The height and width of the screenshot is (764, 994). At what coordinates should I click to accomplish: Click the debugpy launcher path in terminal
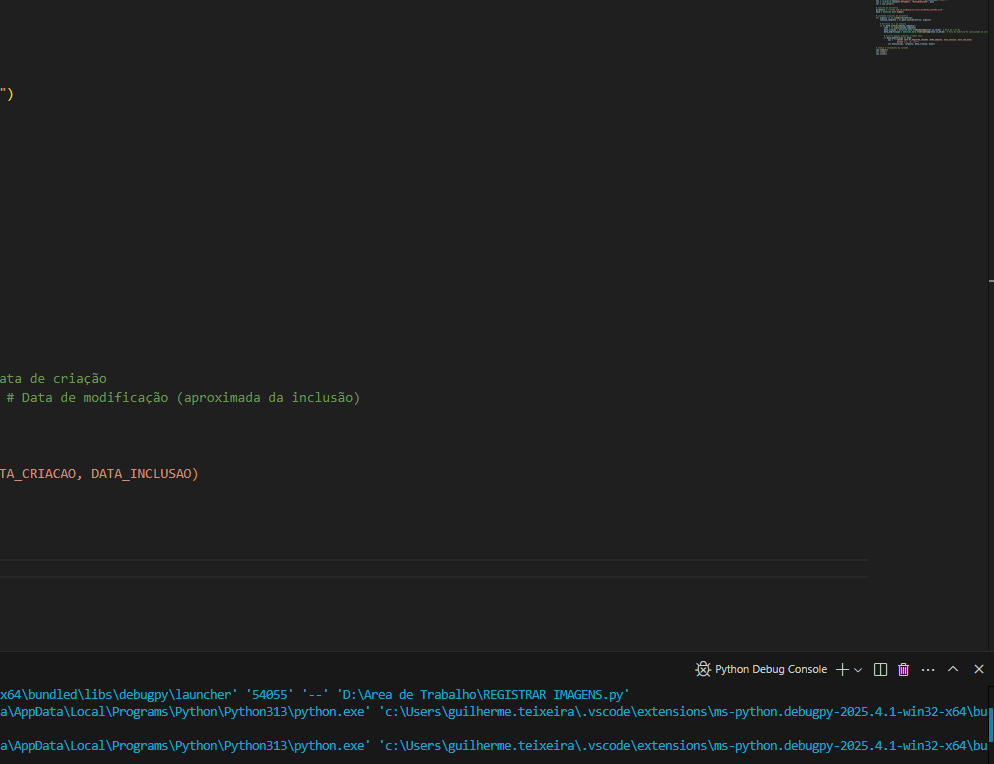120,694
